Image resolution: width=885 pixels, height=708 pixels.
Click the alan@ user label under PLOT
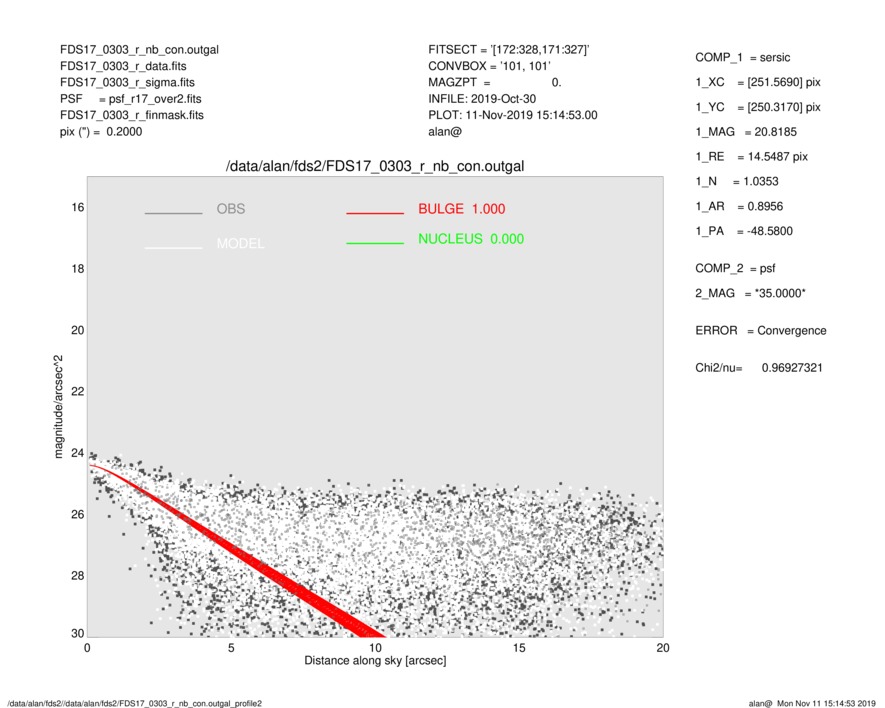(445, 132)
